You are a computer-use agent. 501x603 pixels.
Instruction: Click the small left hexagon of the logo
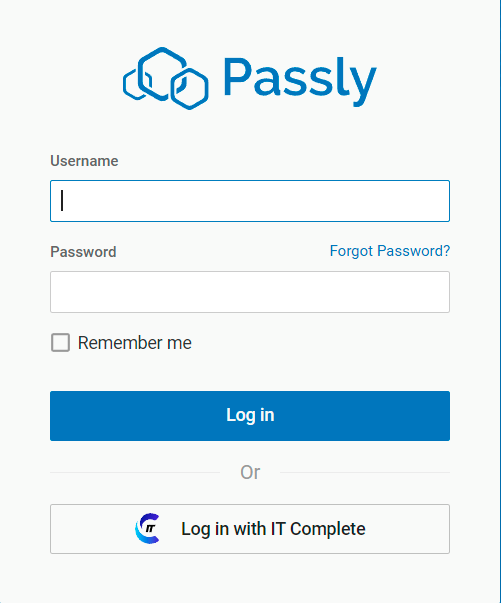coord(136,84)
